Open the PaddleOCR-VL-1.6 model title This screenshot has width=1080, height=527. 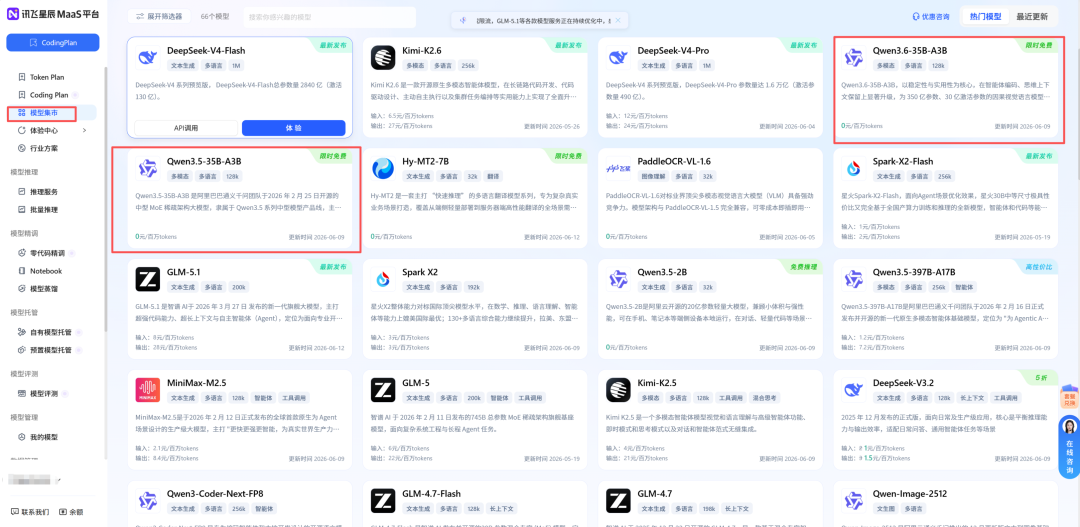[674, 161]
